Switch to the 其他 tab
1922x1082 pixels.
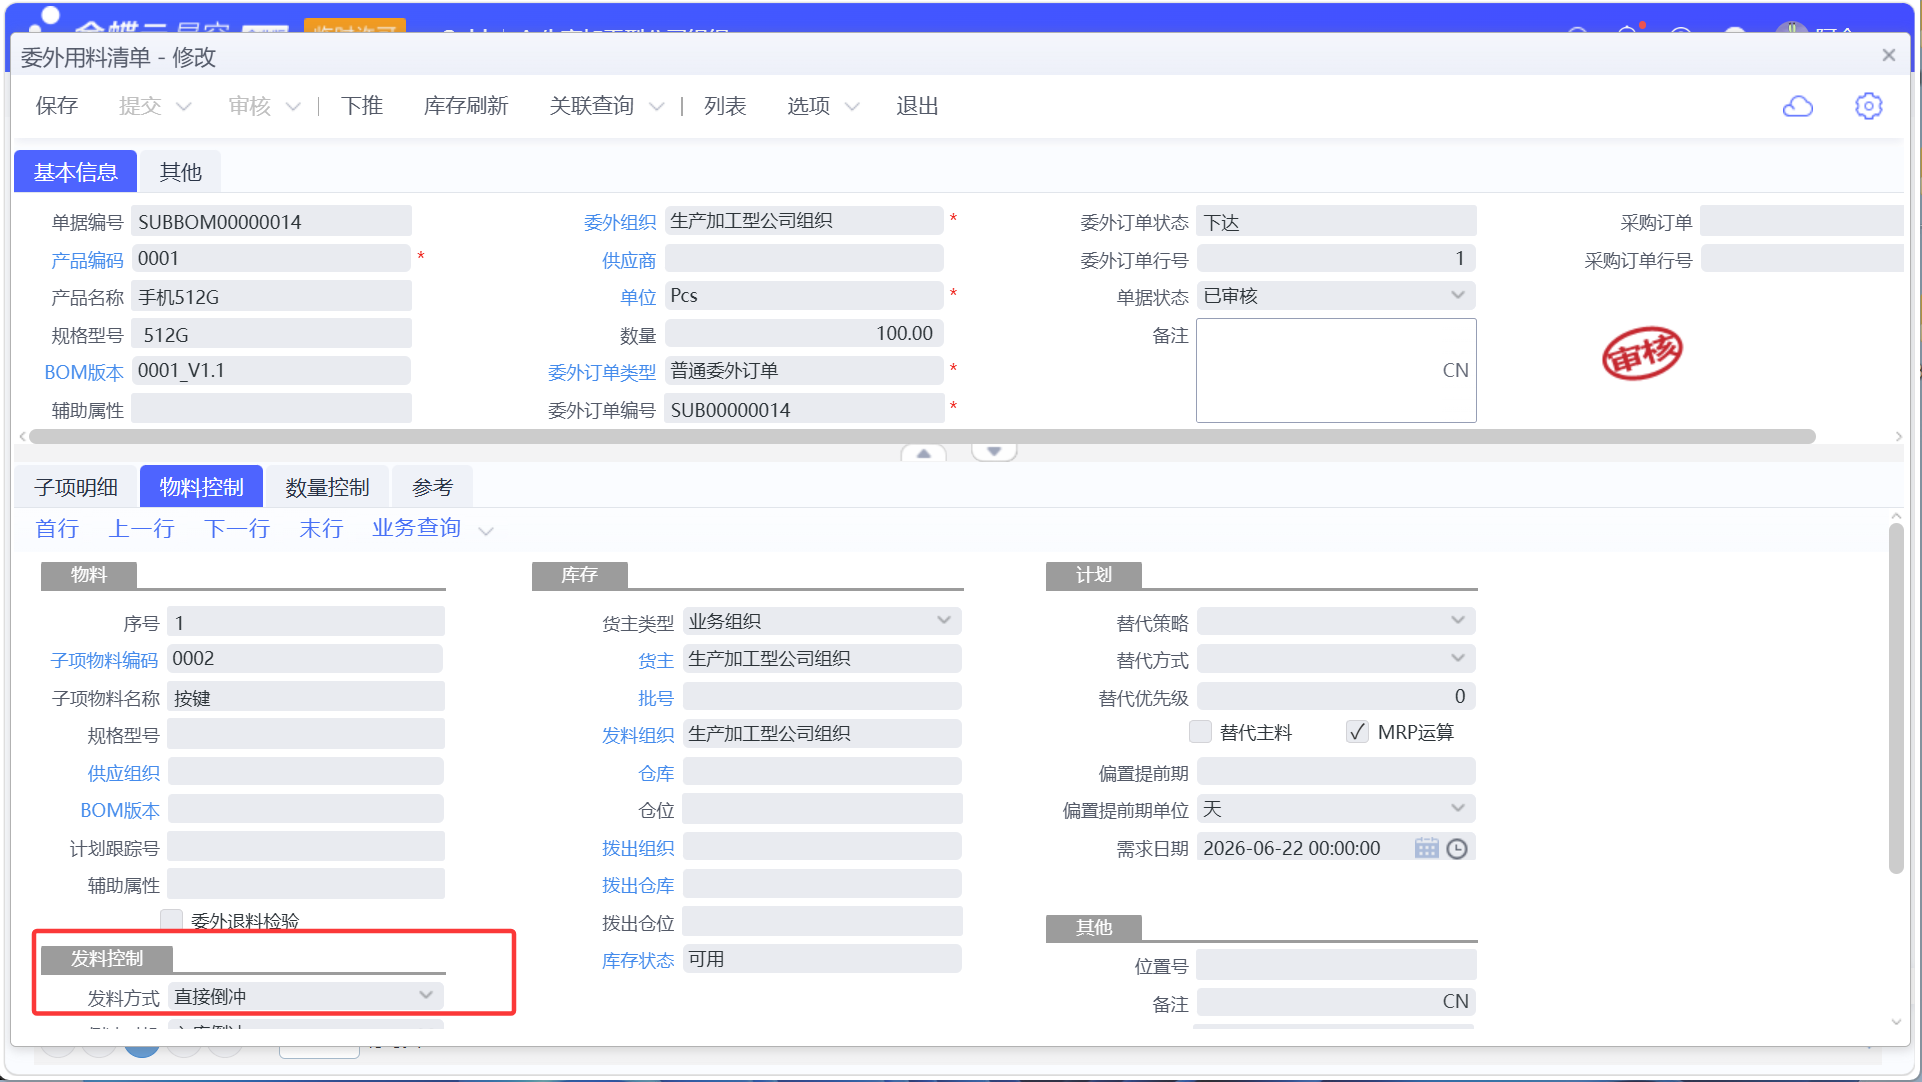point(180,172)
